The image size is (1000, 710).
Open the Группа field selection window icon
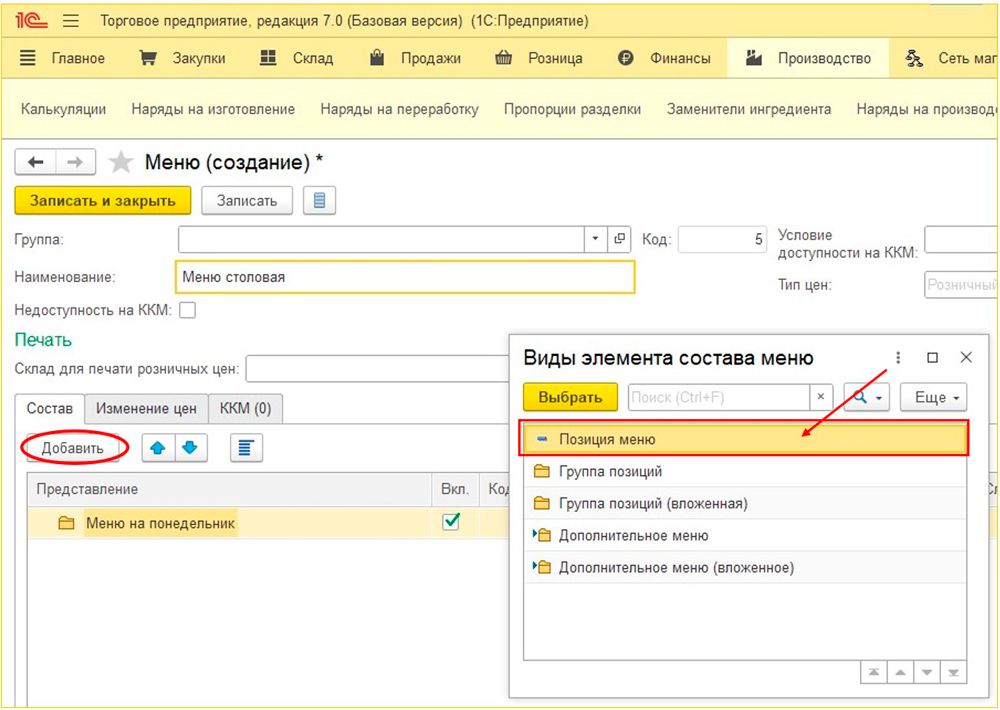click(x=620, y=239)
